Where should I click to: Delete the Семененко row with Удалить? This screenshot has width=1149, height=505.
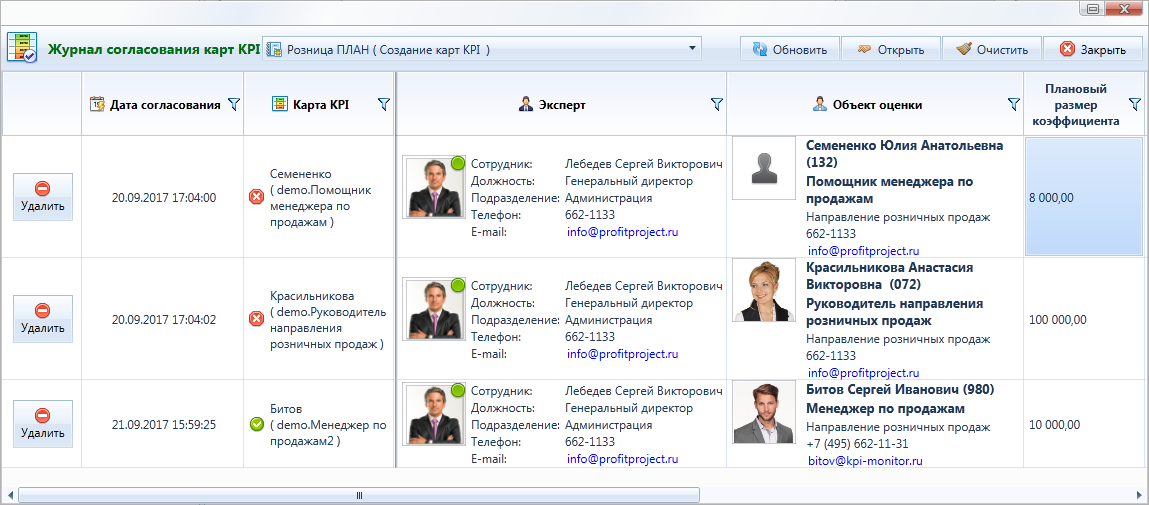(x=43, y=197)
